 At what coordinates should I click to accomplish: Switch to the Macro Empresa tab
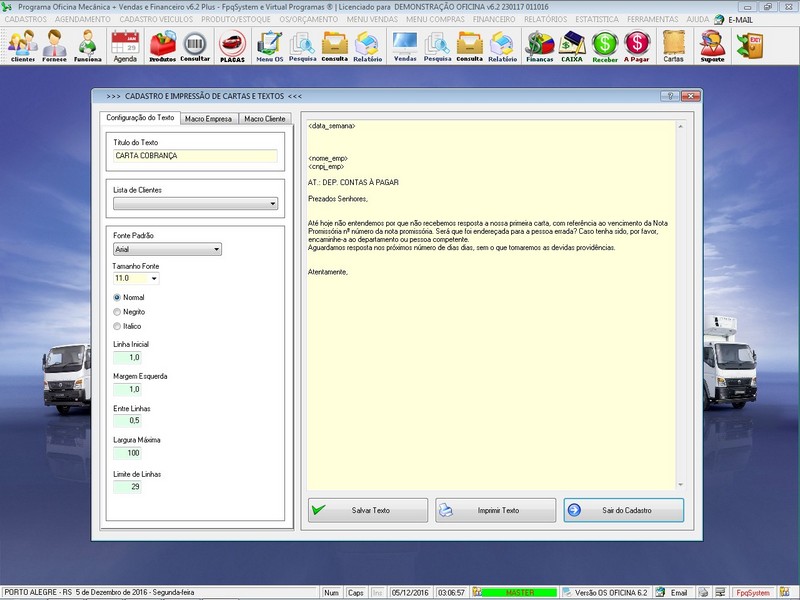point(208,118)
